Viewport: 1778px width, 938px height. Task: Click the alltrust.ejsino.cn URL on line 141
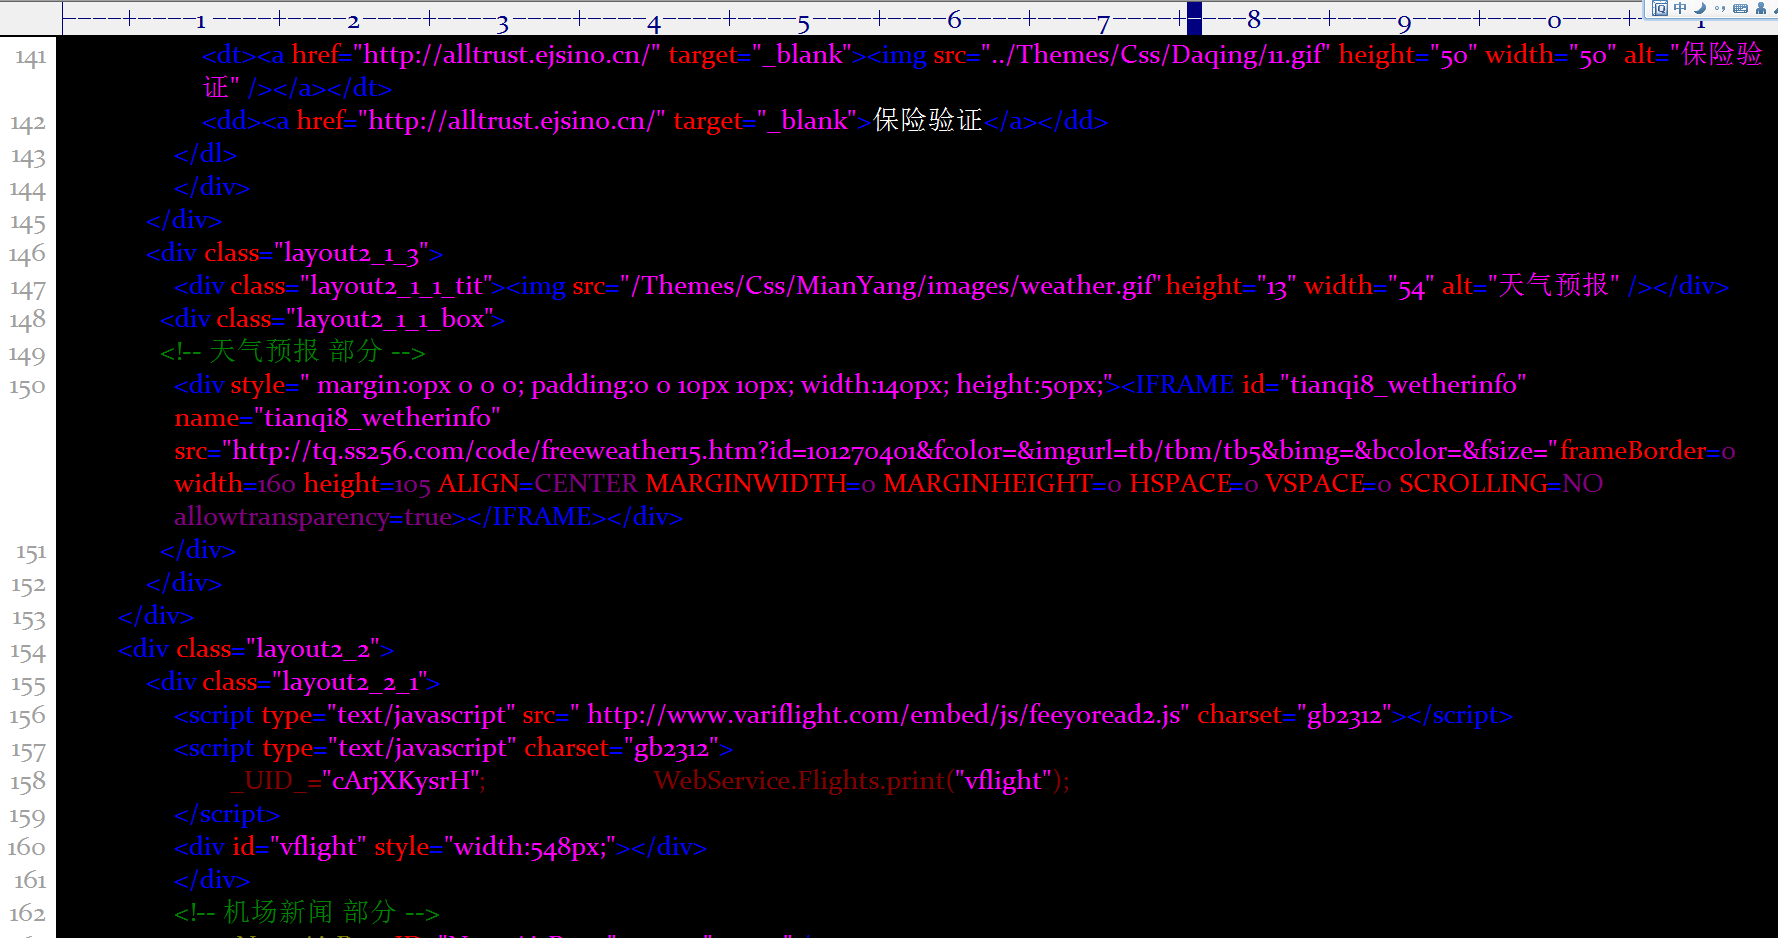coord(508,55)
